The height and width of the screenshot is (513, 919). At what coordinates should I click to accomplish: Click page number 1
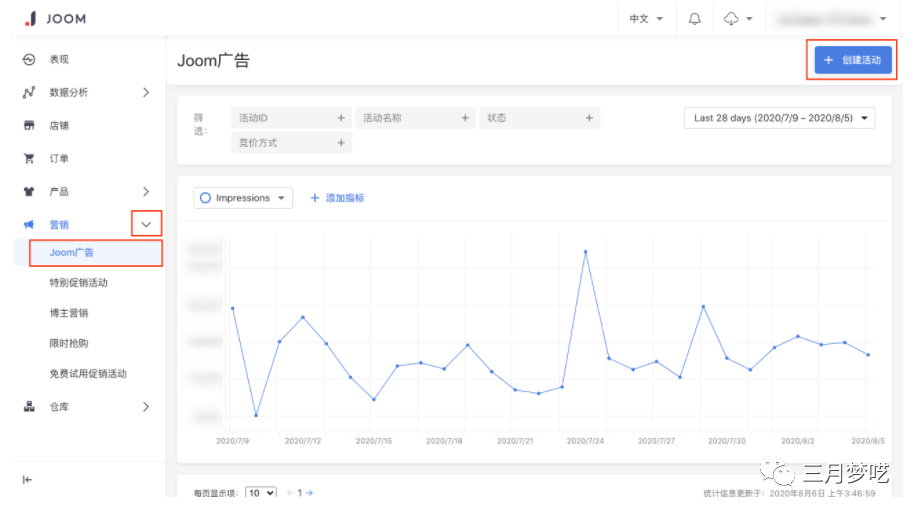tap(299, 493)
